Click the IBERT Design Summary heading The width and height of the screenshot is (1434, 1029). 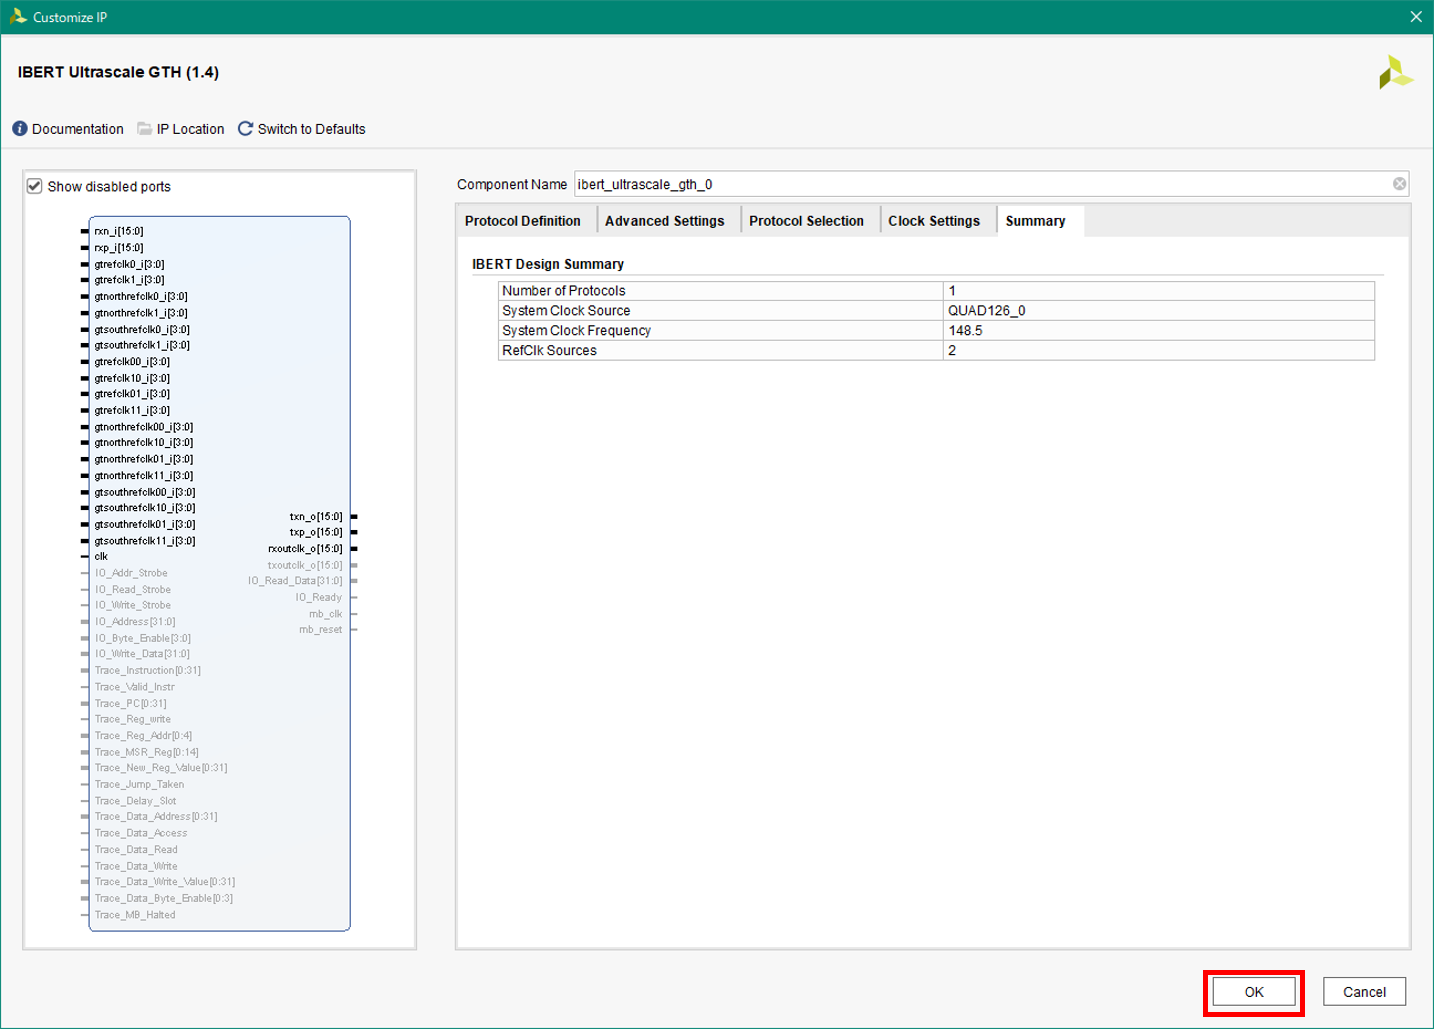pyautogui.click(x=548, y=264)
